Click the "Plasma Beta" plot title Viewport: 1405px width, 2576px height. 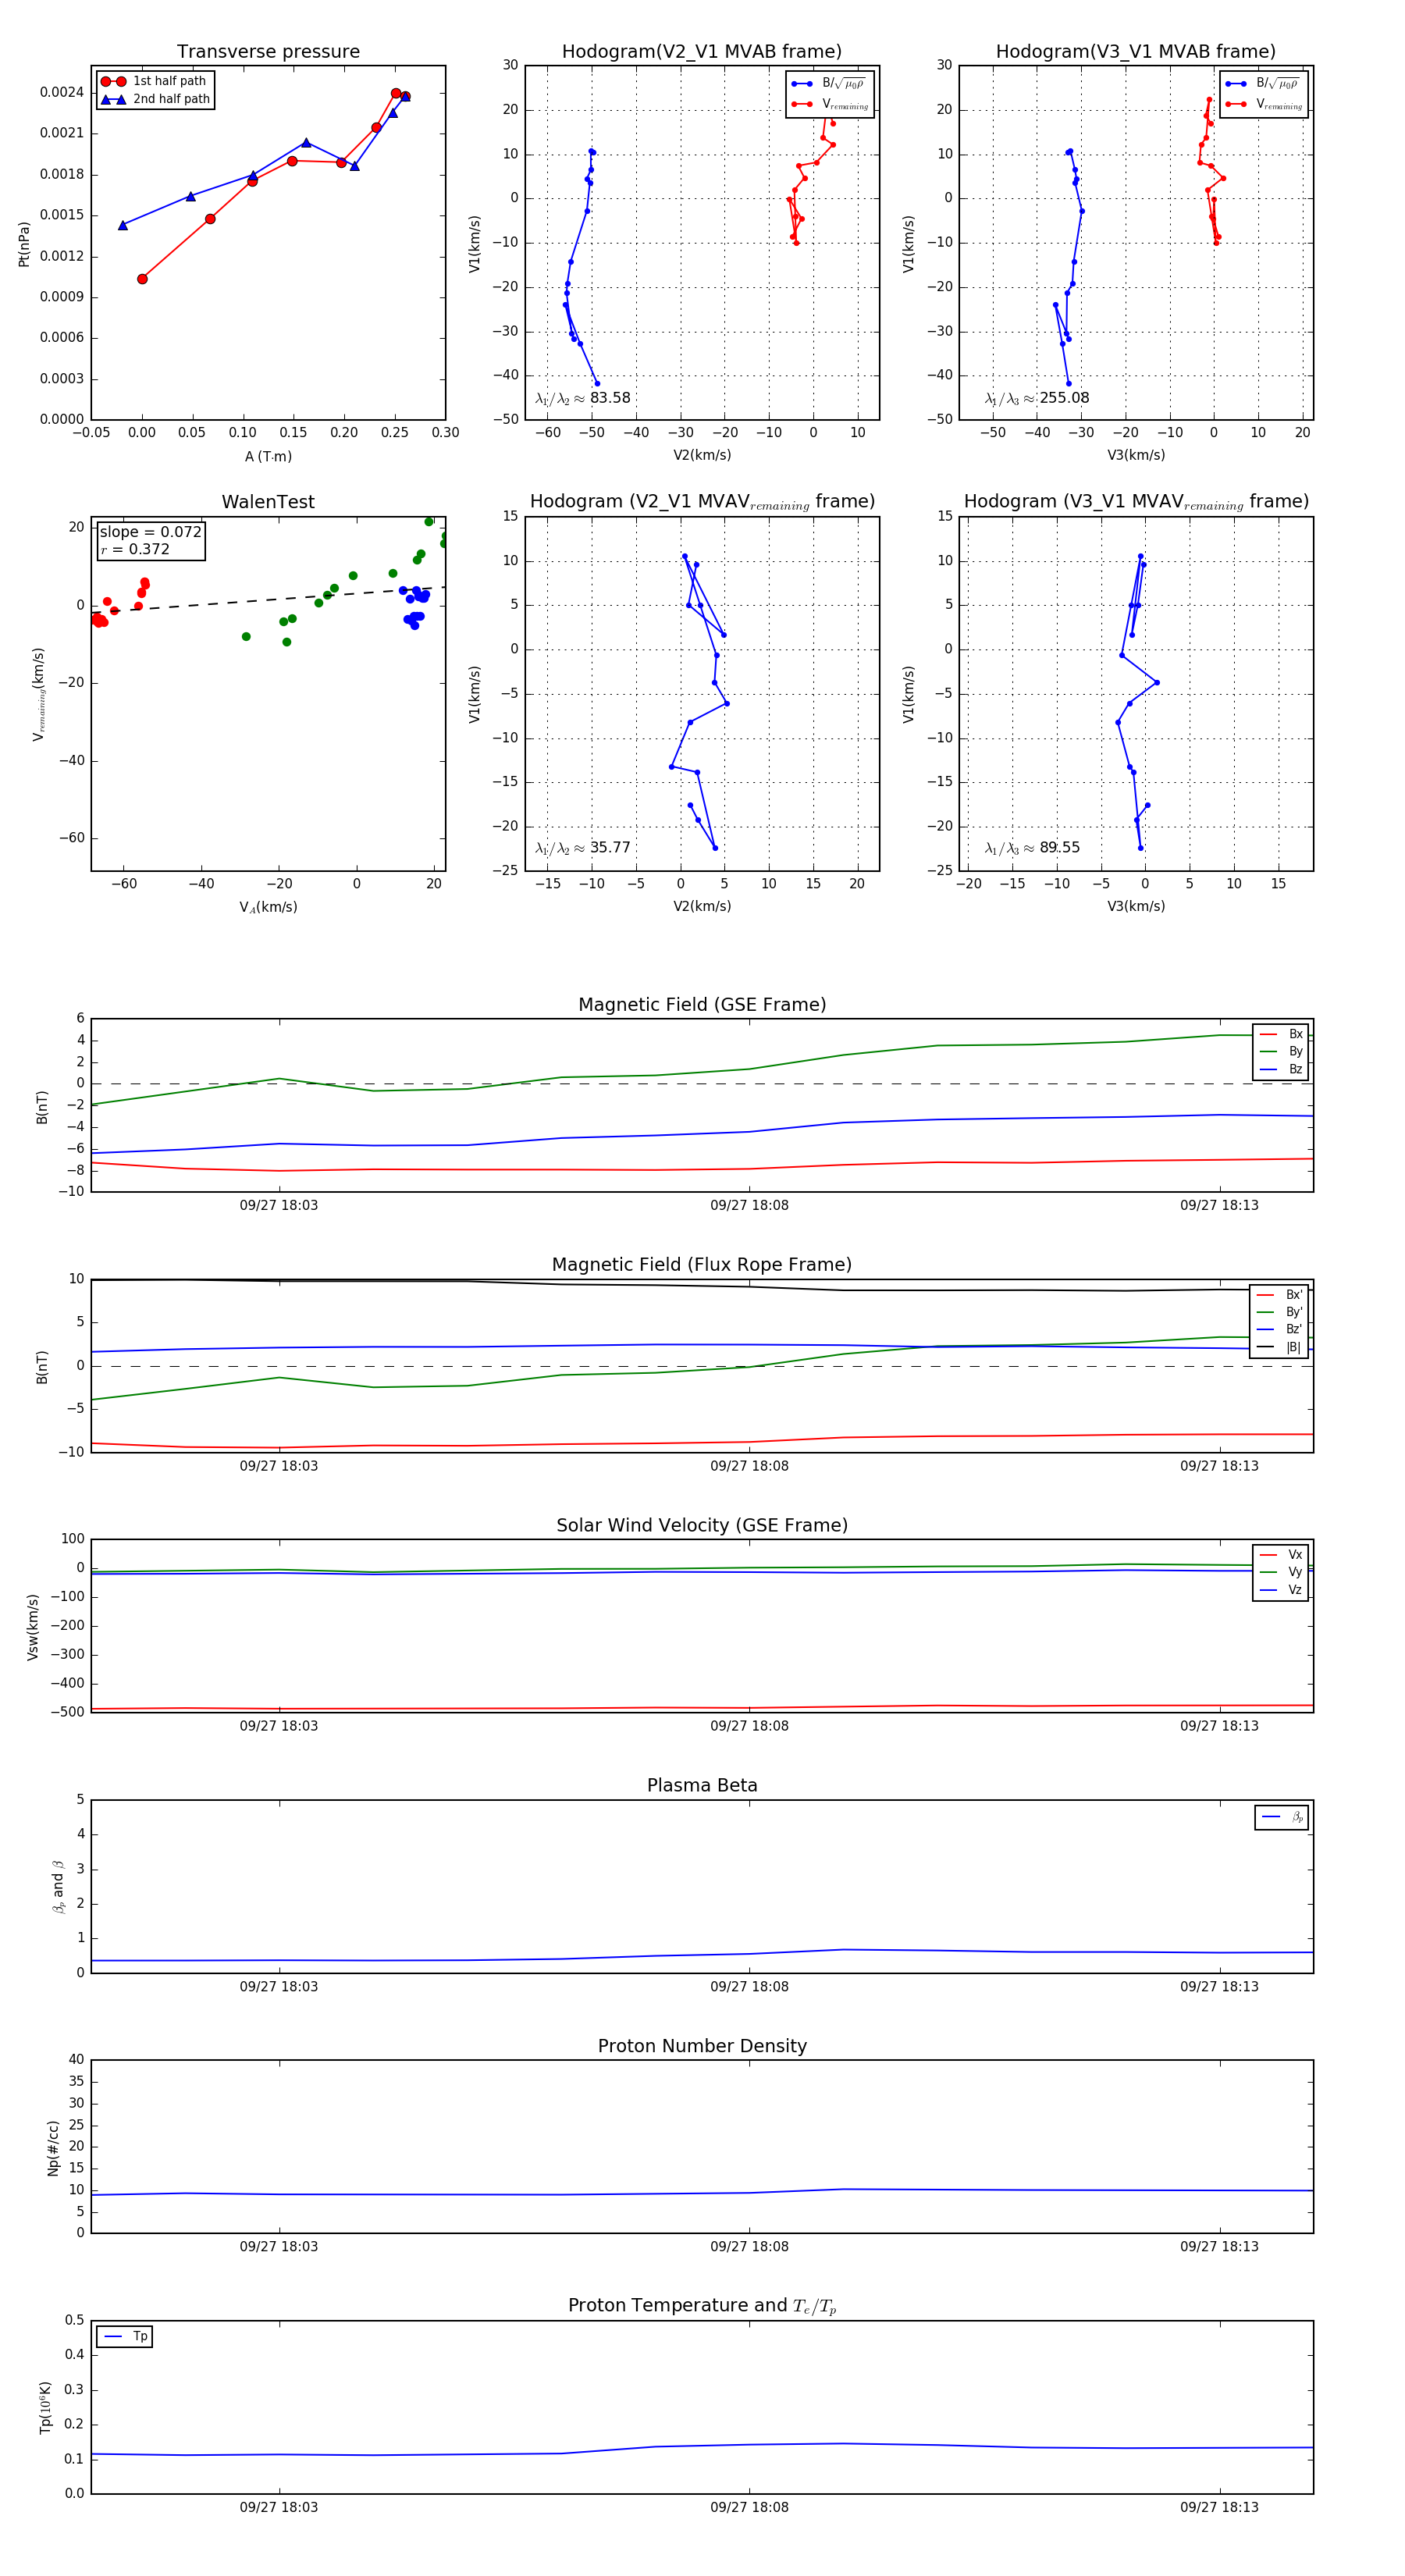pyautogui.click(x=702, y=1785)
